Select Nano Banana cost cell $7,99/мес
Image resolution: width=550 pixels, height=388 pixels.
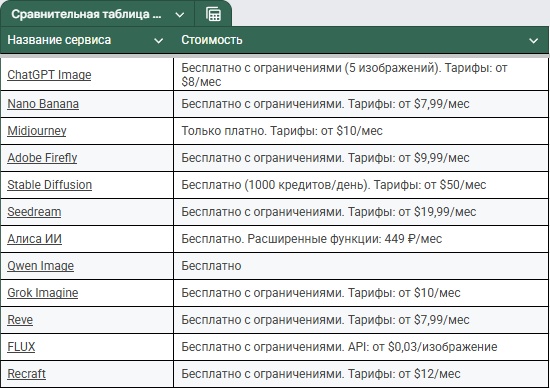point(361,104)
